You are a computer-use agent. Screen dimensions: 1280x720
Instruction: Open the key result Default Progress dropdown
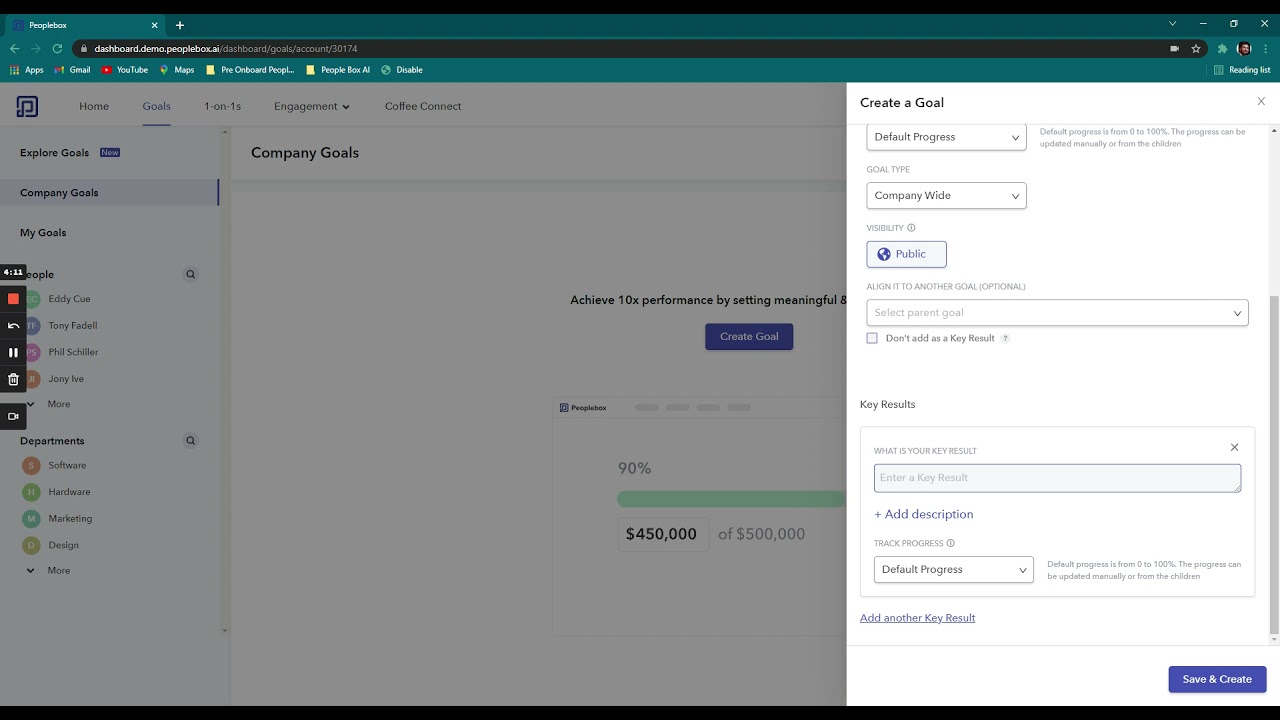[x=953, y=569]
